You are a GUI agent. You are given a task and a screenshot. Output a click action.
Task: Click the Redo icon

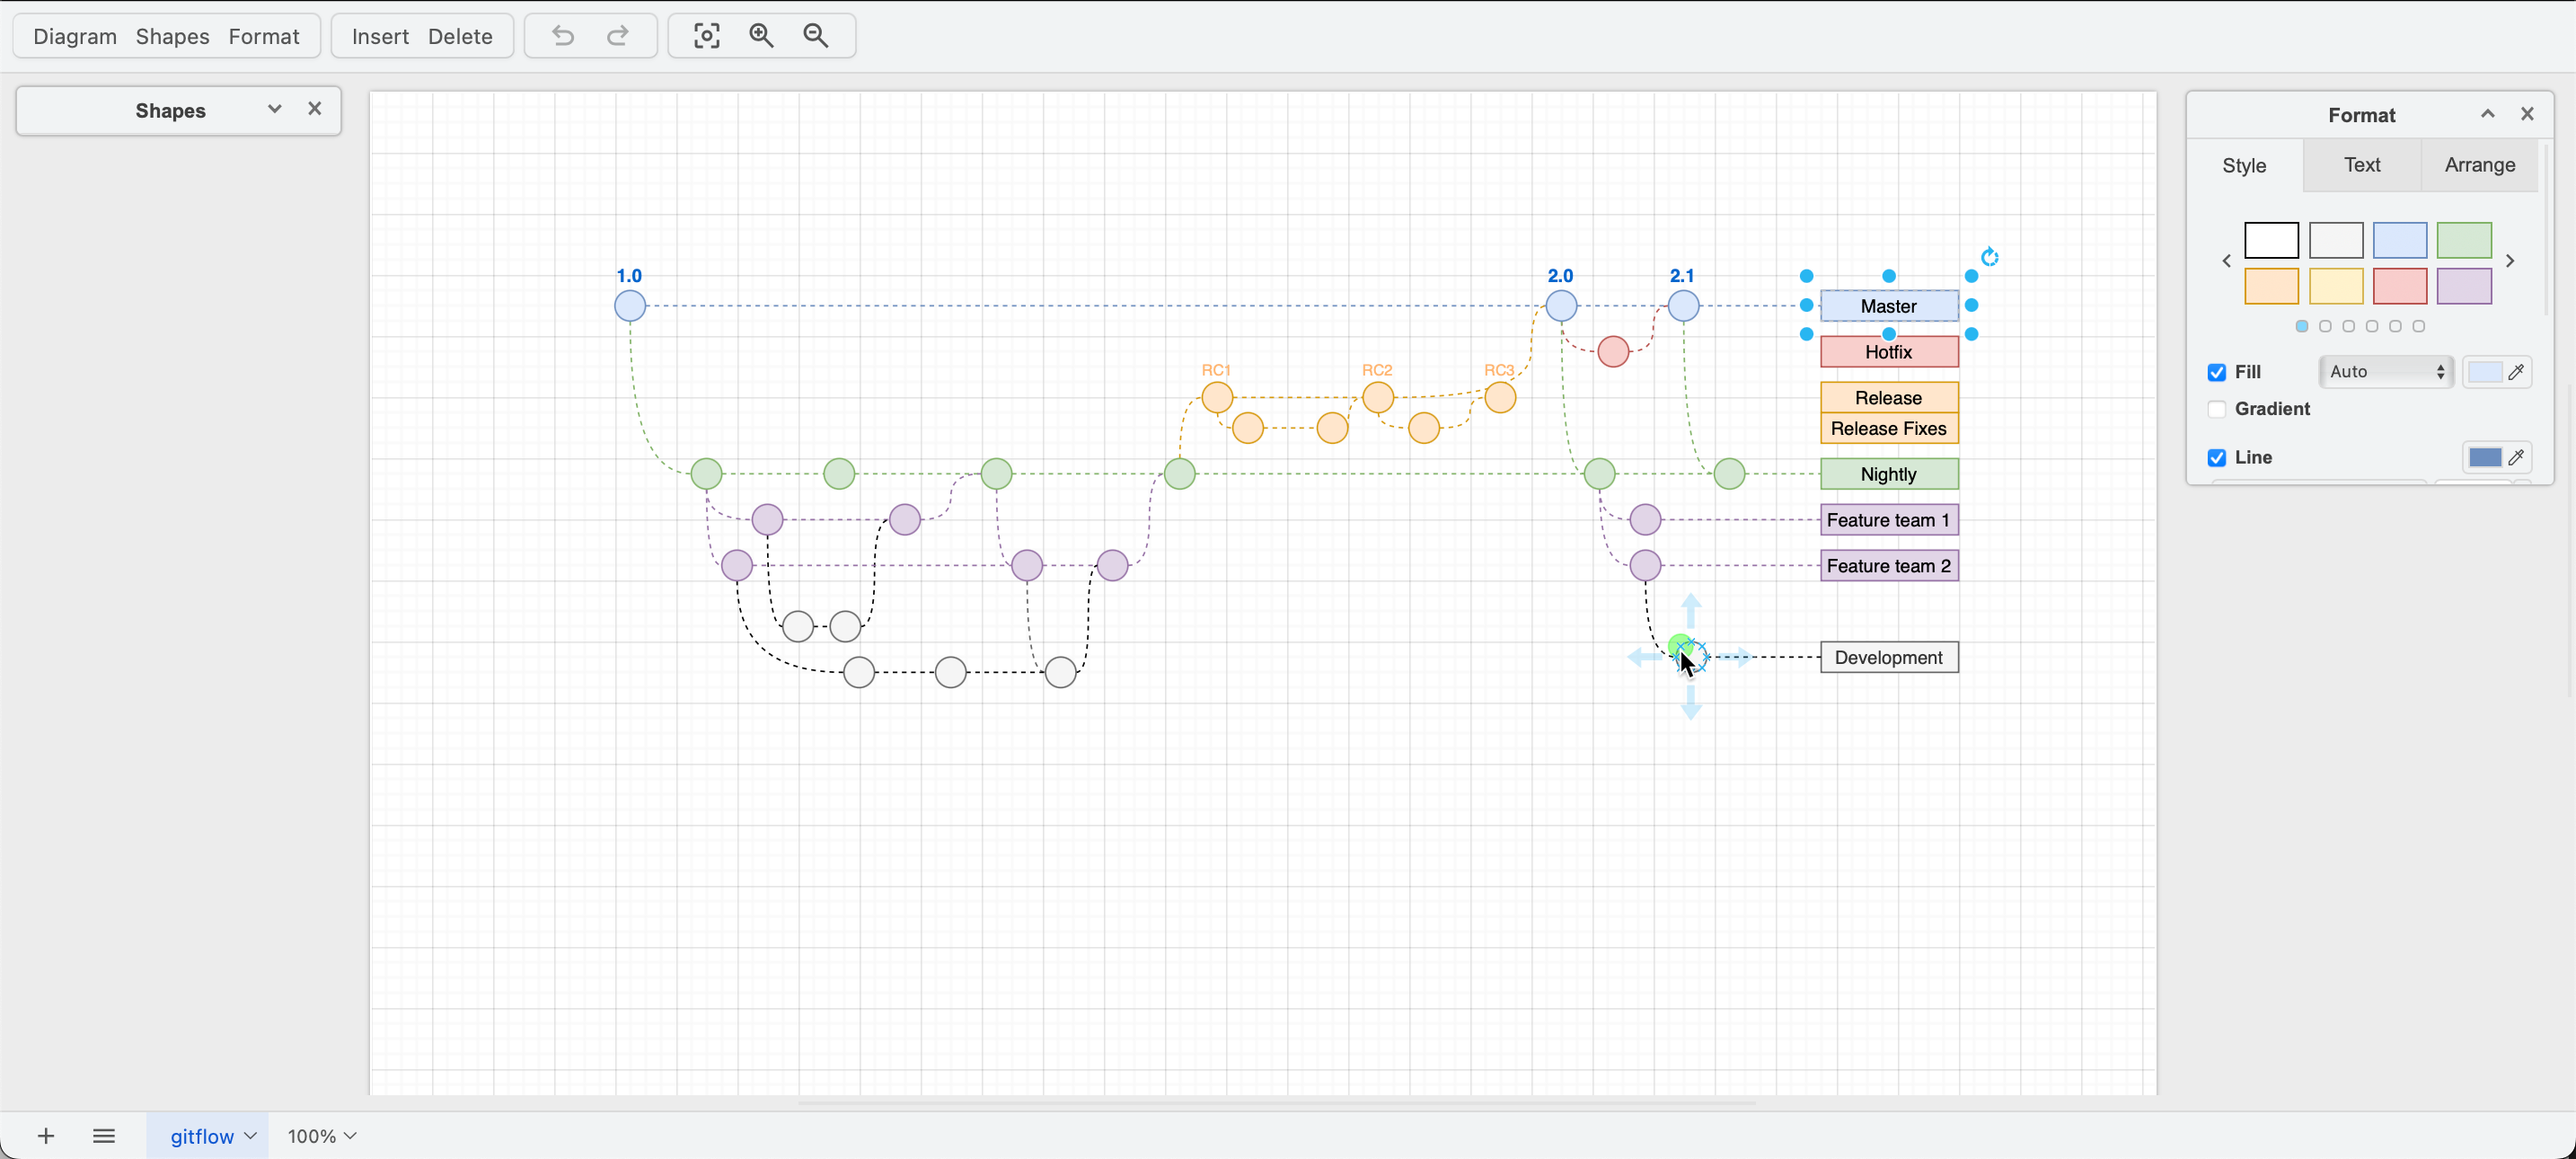tap(617, 36)
